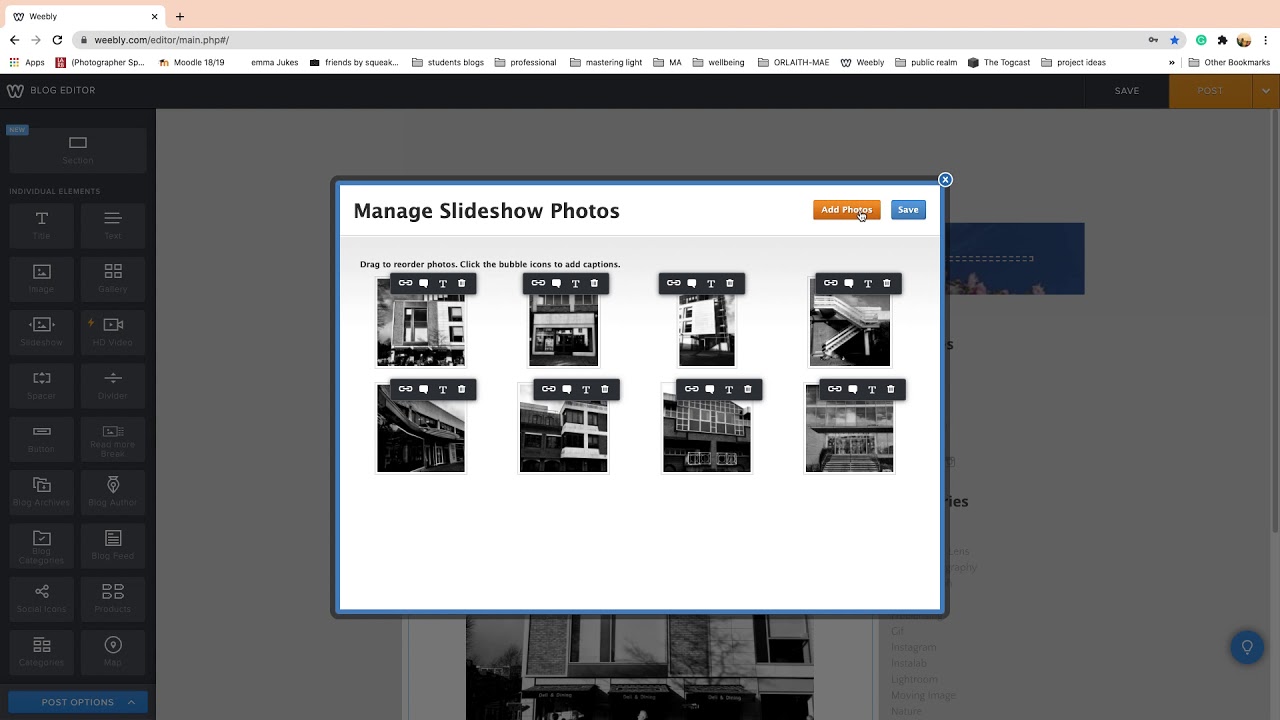Viewport: 1280px width, 720px height.
Task: Open the project ideas bookmarks folder
Action: 1073,62
